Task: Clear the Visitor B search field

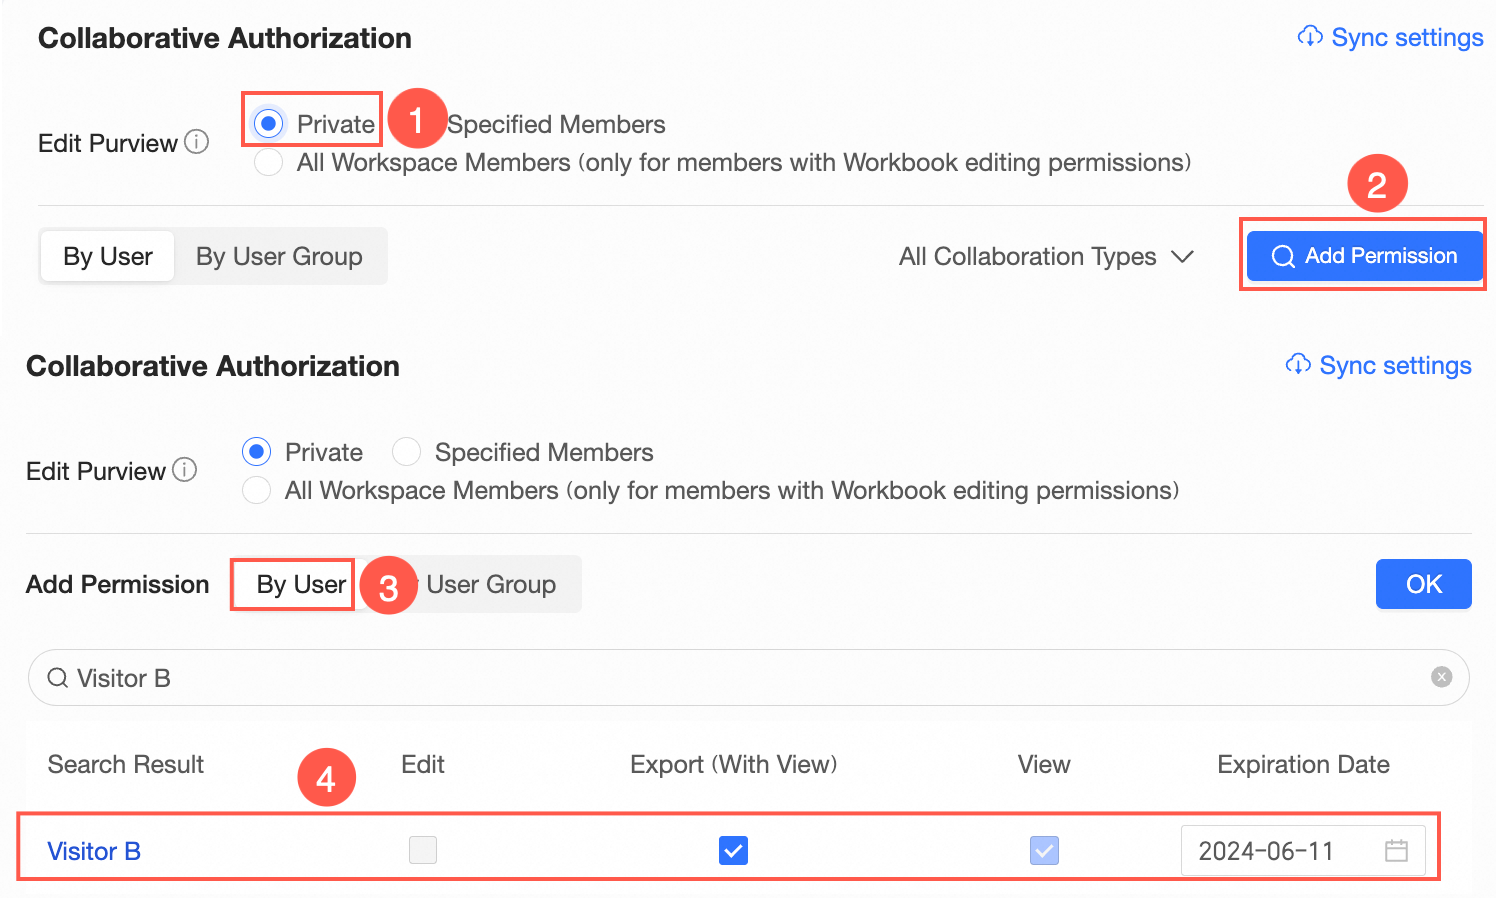Action: [1441, 677]
